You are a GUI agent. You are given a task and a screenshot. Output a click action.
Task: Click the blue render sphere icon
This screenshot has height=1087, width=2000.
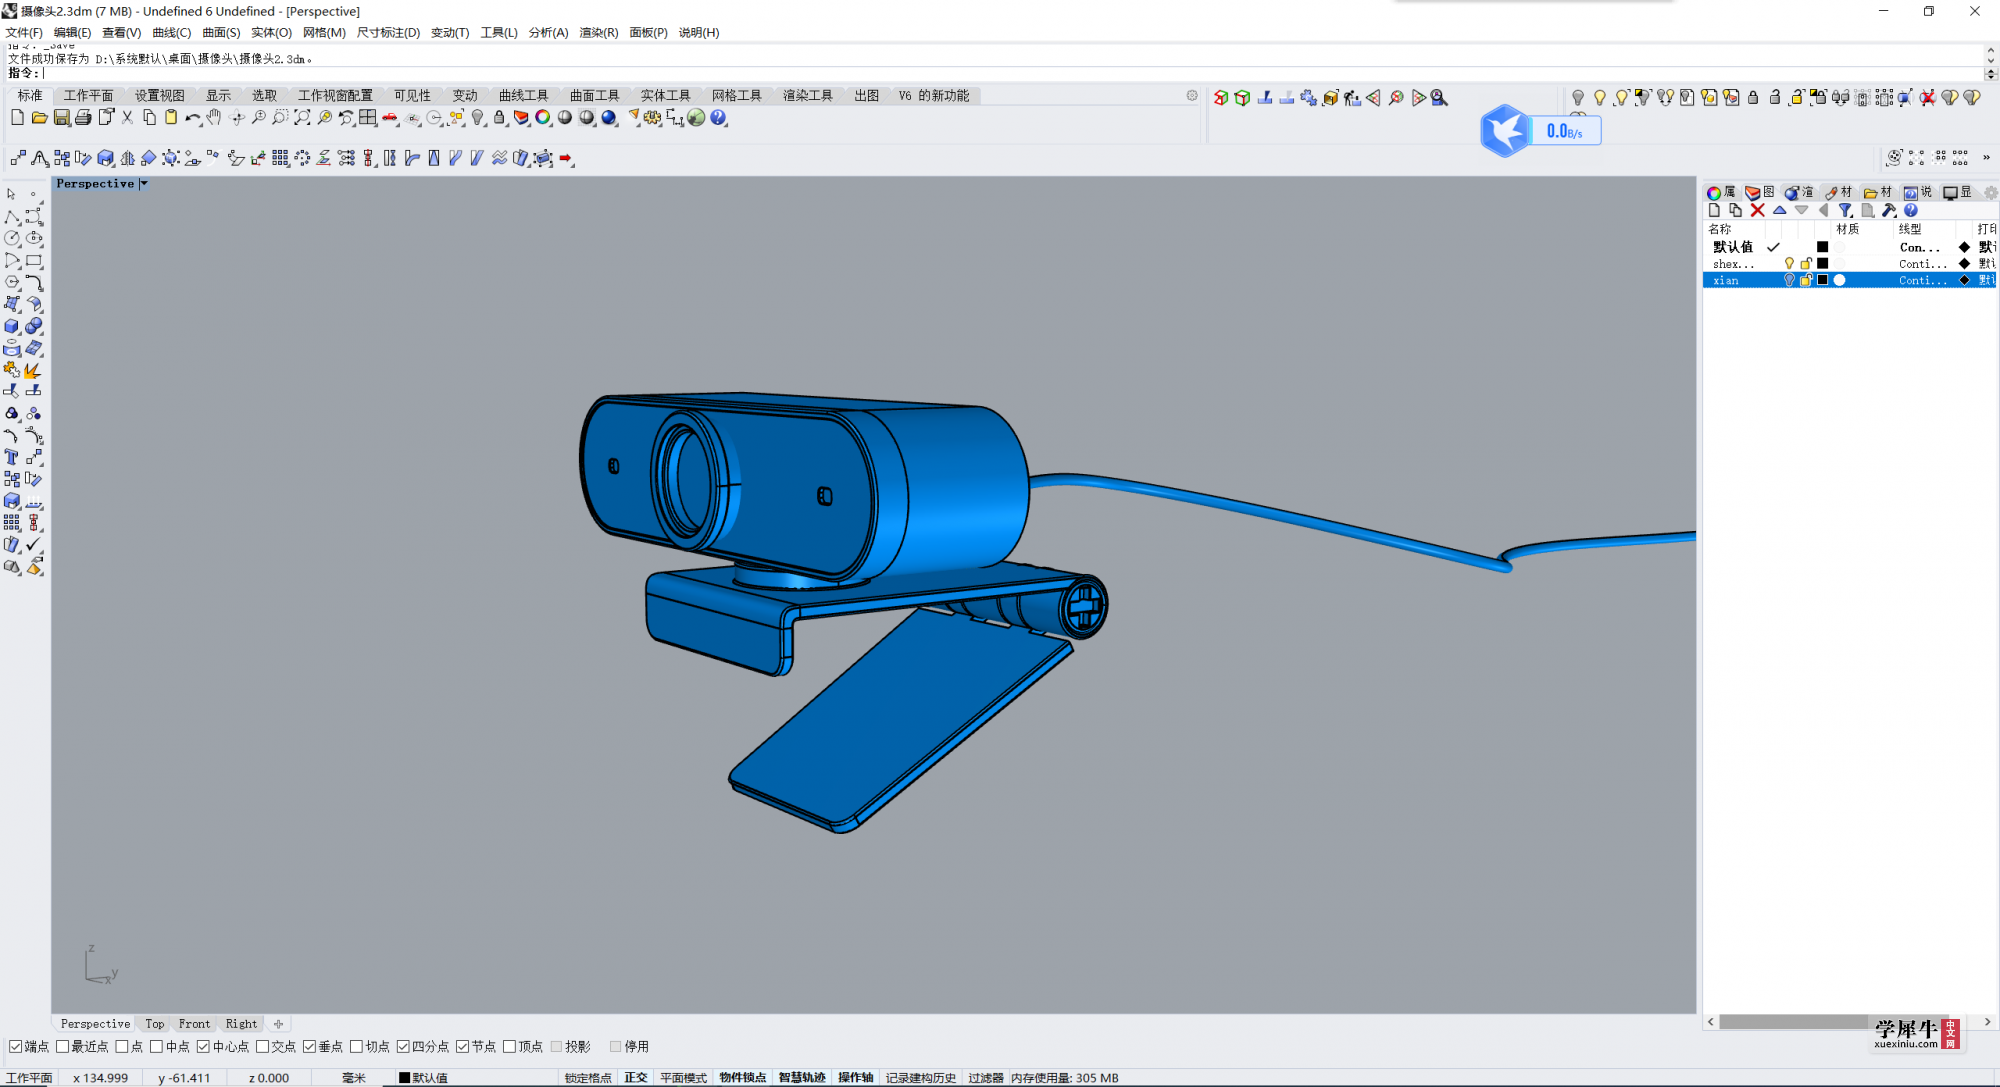609,118
